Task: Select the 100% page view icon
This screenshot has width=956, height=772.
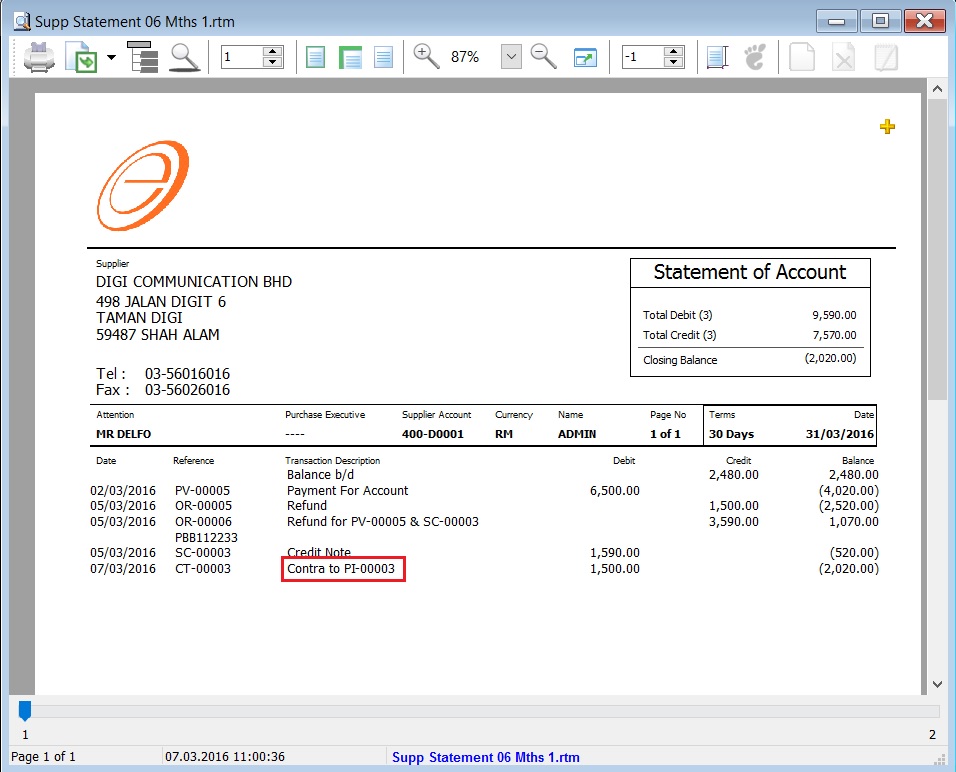Action: 383,57
